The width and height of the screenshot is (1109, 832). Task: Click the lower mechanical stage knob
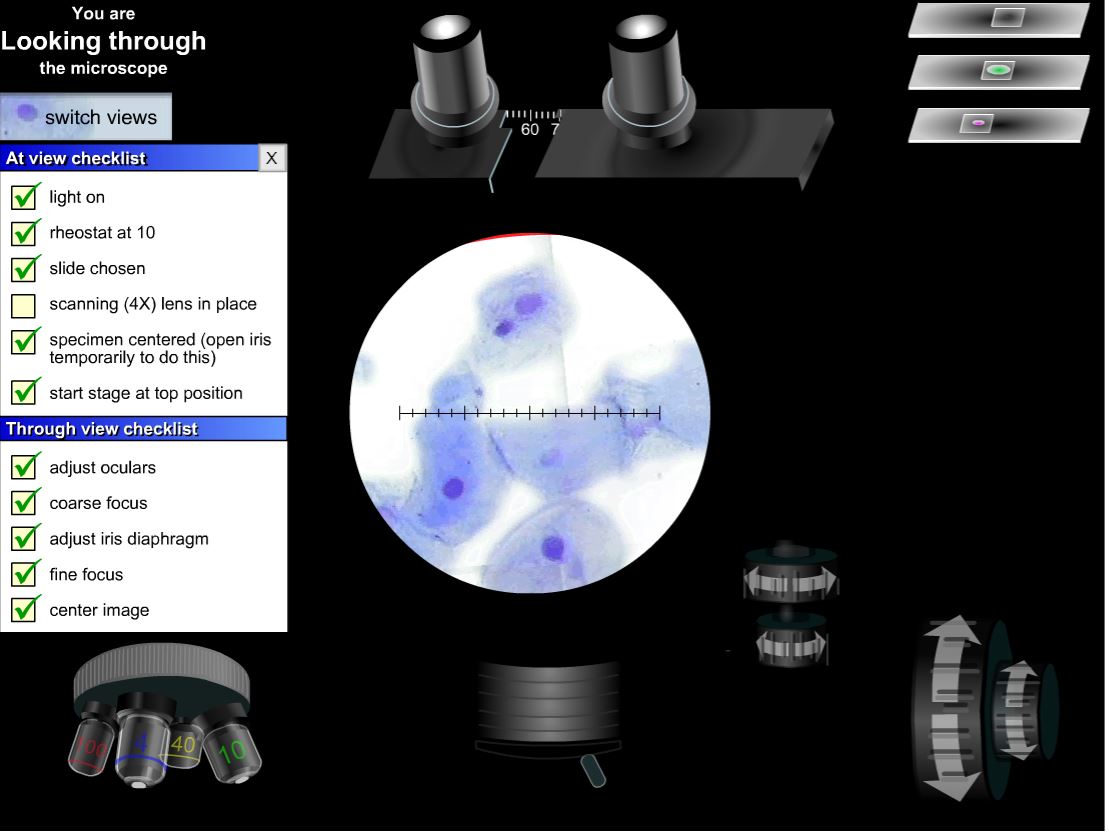pyautogui.click(x=790, y=645)
